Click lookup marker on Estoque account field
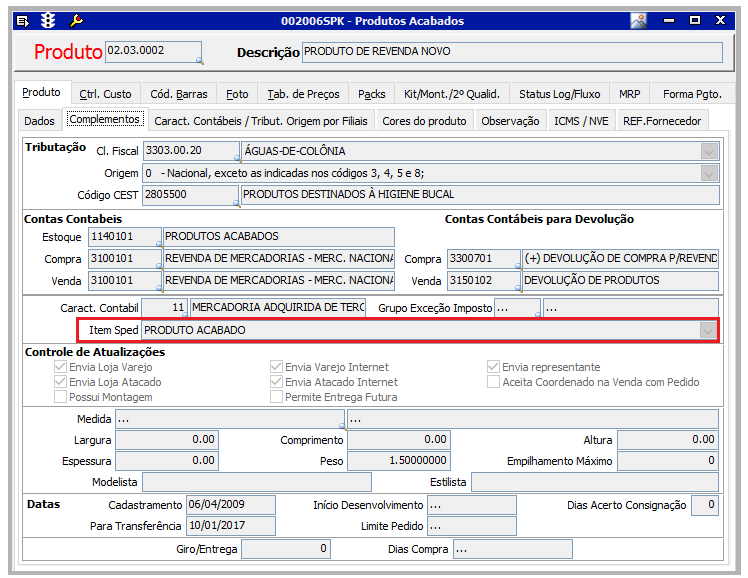This screenshot has height=578, width=748. 158,244
